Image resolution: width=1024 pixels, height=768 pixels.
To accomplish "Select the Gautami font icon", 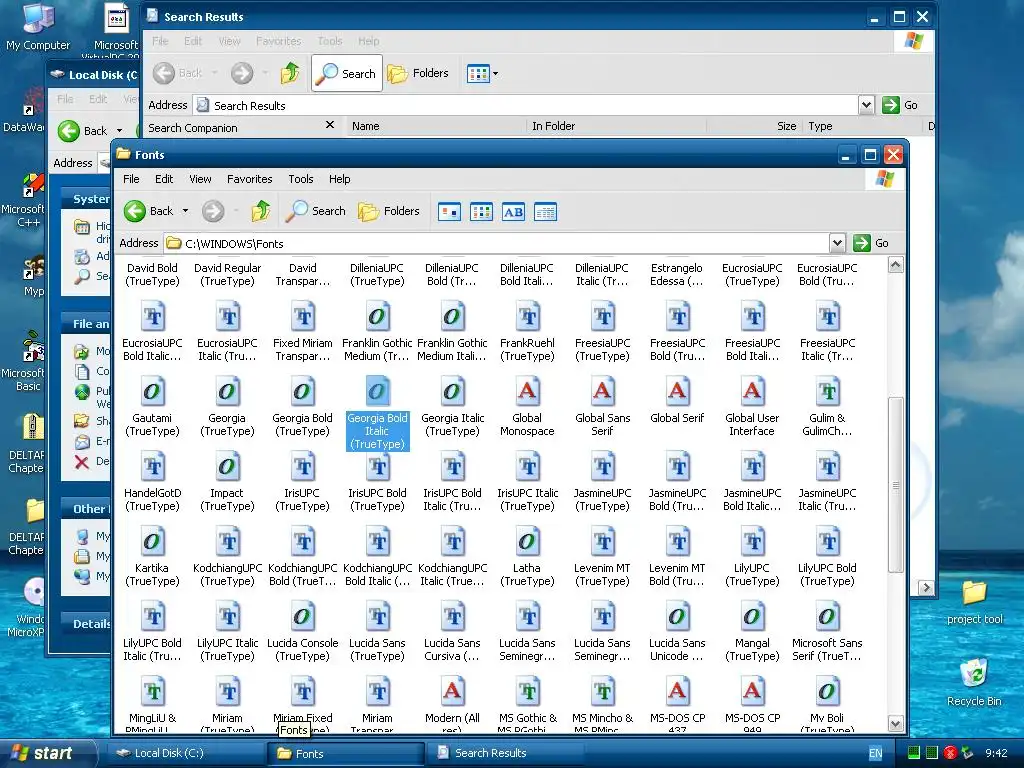I will pos(152,392).
